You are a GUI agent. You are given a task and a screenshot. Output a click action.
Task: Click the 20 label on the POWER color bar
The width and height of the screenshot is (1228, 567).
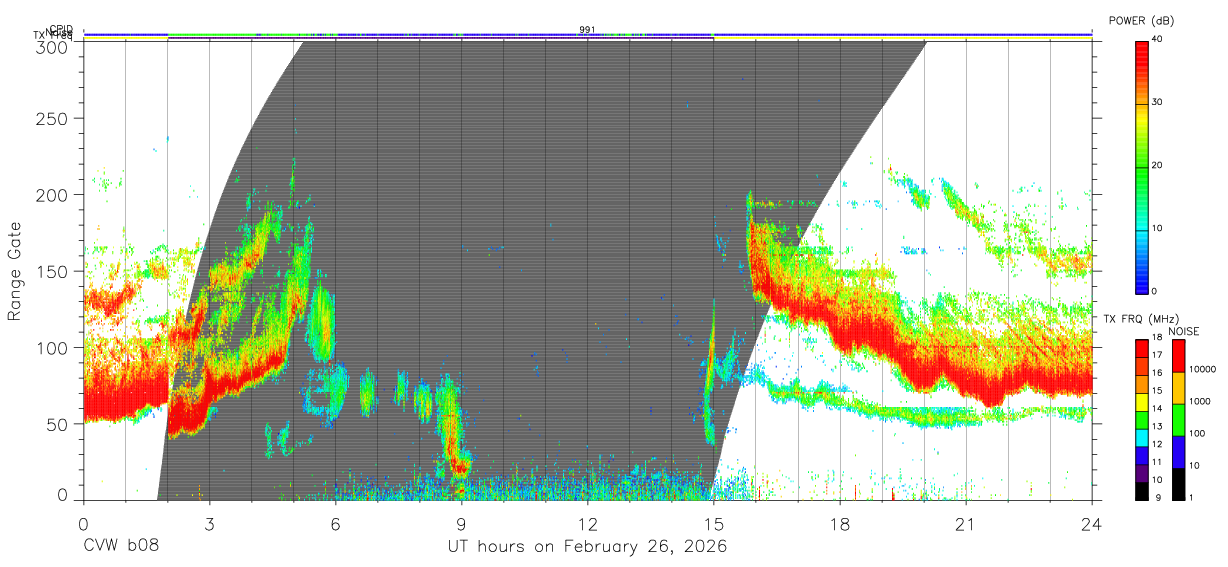[x=1157, y=165]
